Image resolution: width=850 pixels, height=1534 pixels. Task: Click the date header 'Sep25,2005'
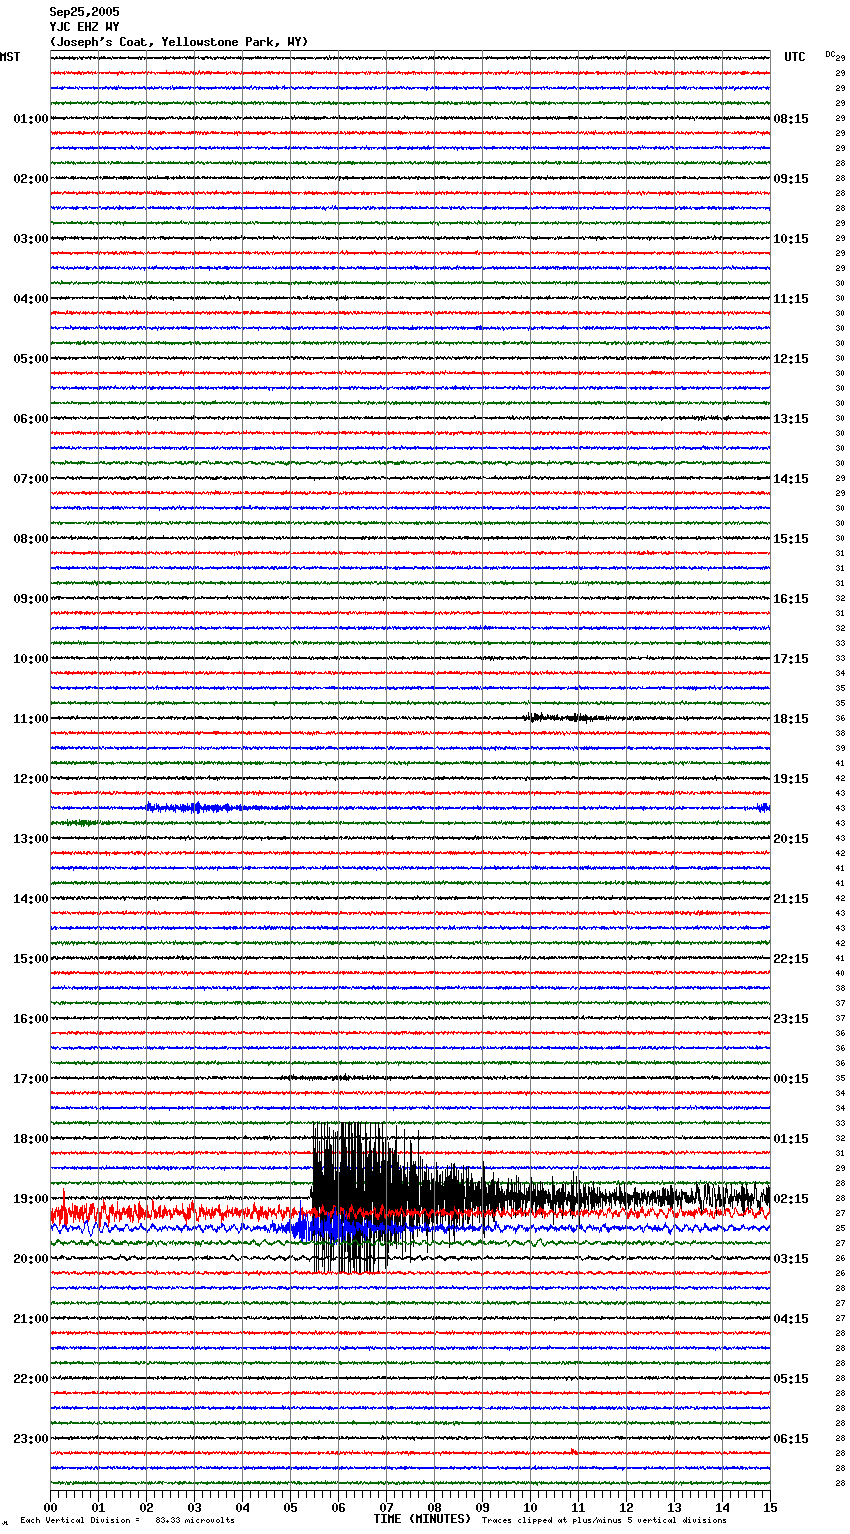point(84,12)
